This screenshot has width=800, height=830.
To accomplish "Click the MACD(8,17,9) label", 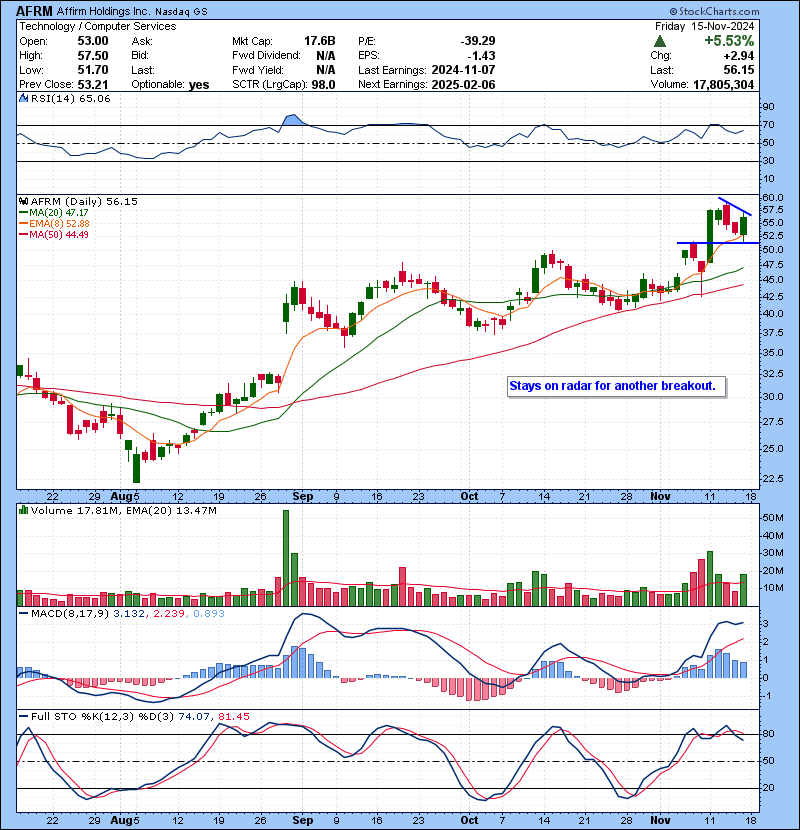I will (70, 614).
